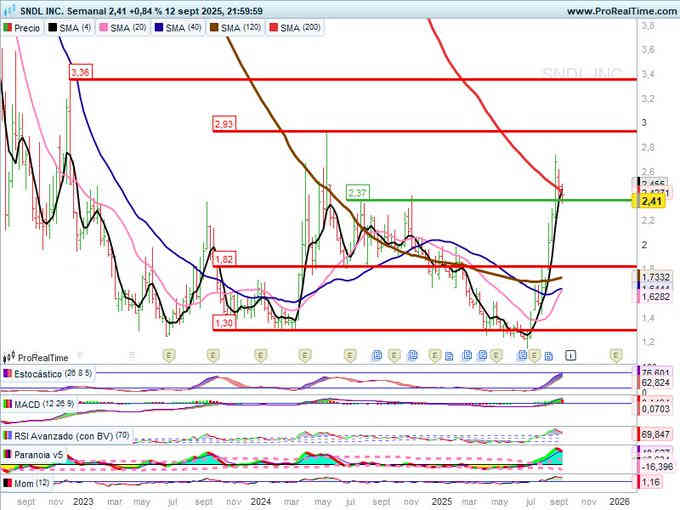Click the RSI Avanzado indicator settings icon
This screenshot has width=680, height=510.
pyautogui.click(x=7, y=436)
